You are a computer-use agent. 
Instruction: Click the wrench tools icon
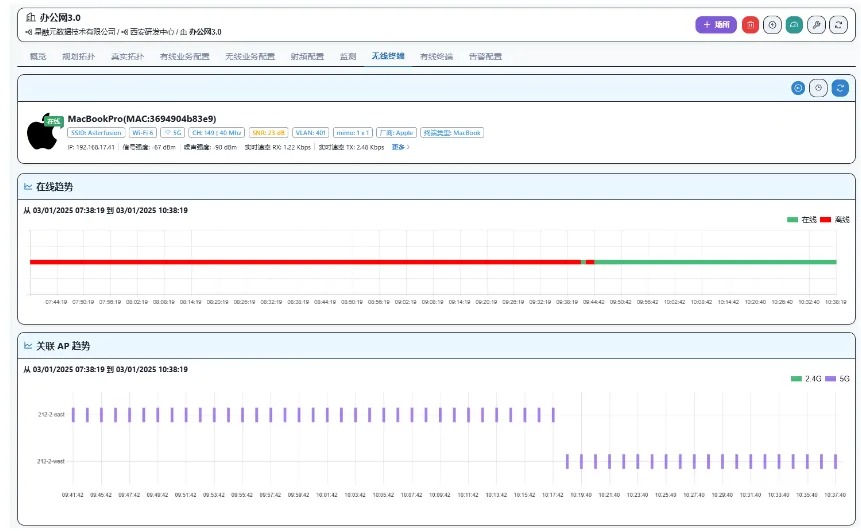(817, 25)
